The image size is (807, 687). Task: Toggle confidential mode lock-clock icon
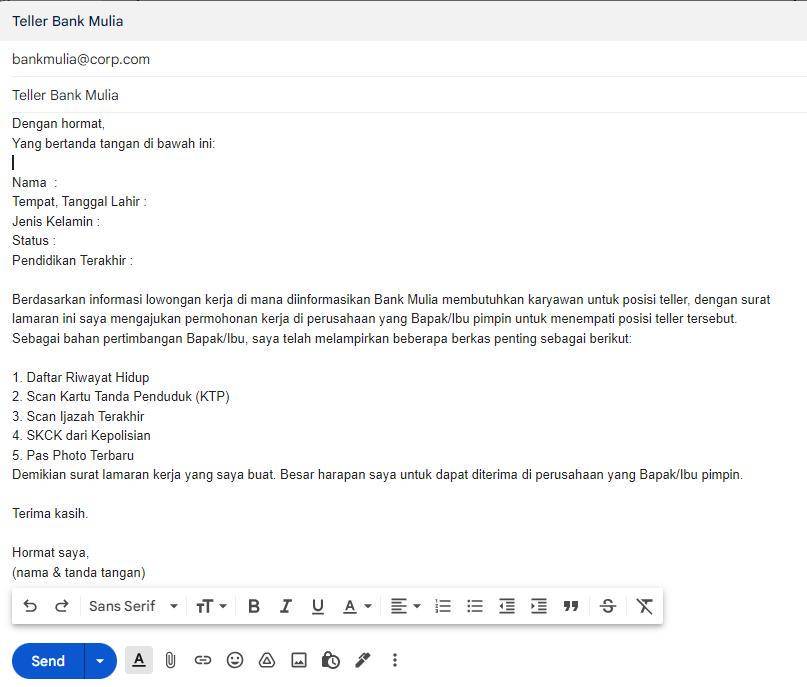330,660
